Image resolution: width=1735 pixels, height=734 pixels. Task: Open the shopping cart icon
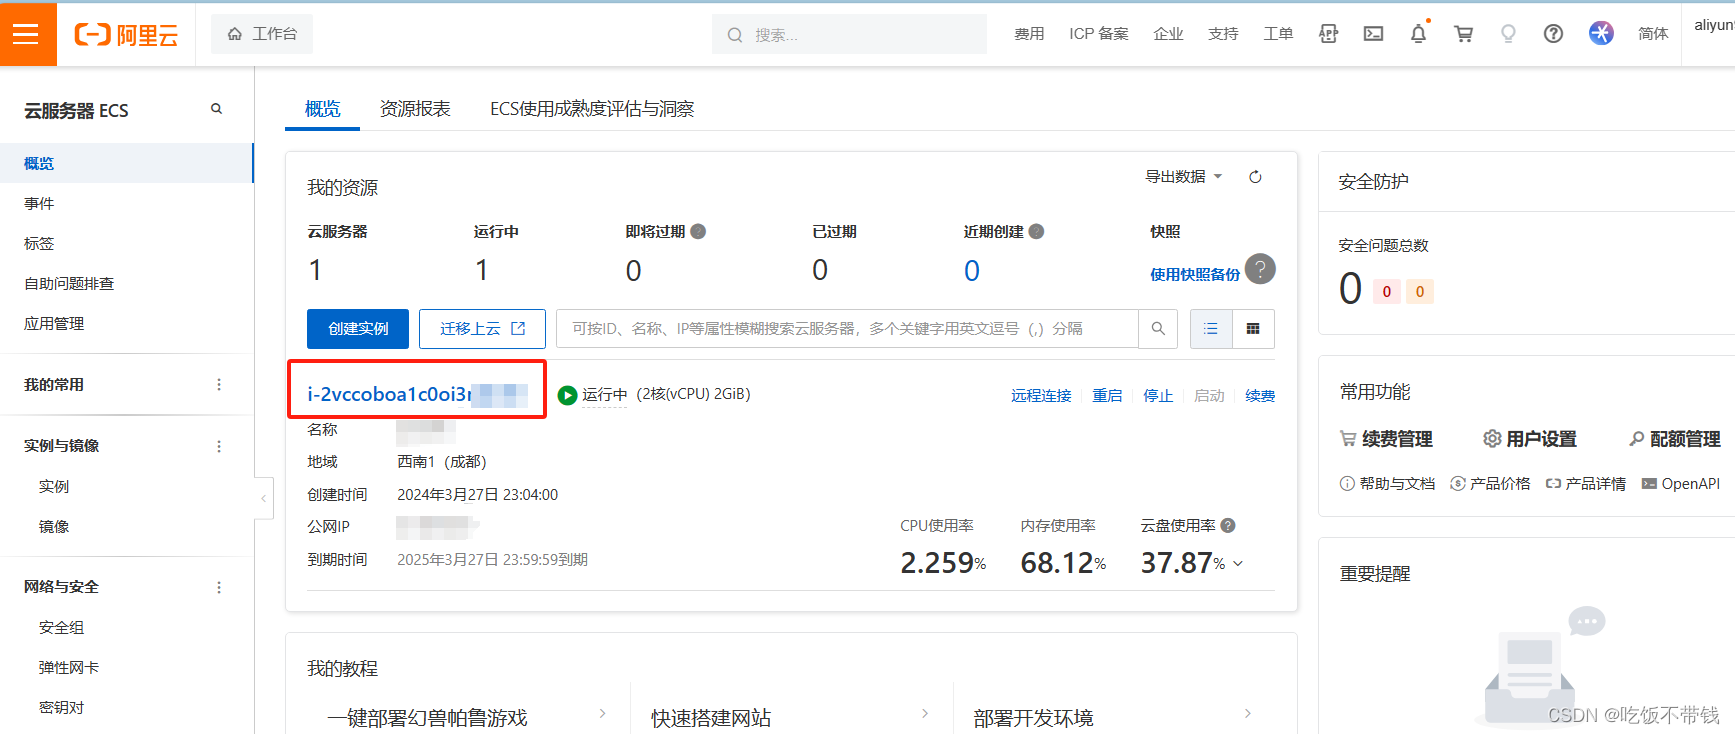pos(1463,34)
